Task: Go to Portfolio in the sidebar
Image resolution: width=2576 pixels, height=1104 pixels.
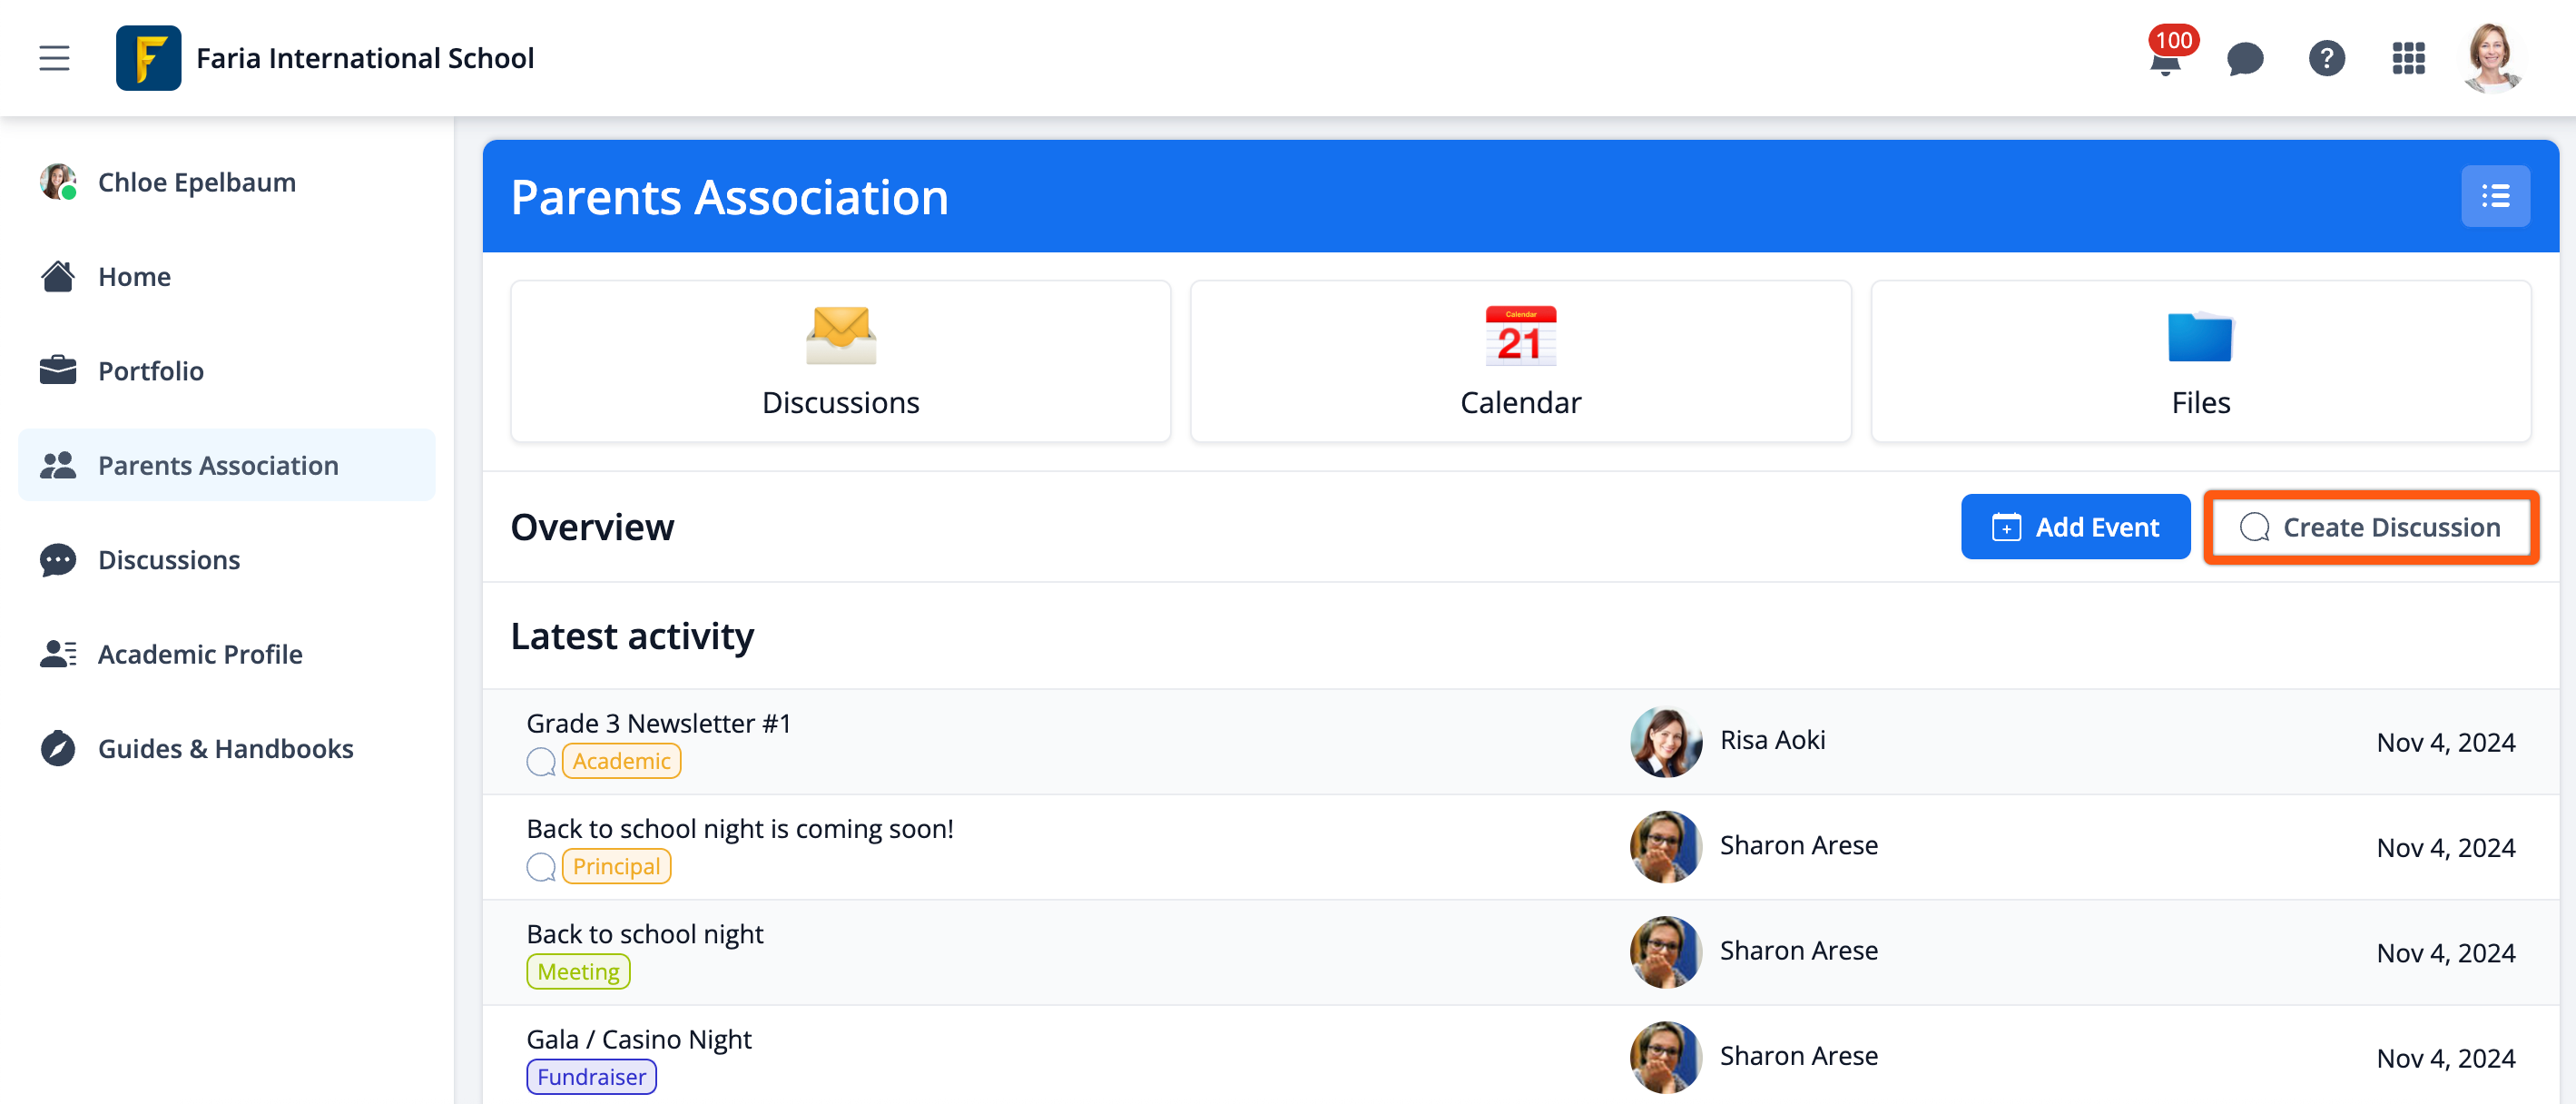Action: tap(151, 371)
